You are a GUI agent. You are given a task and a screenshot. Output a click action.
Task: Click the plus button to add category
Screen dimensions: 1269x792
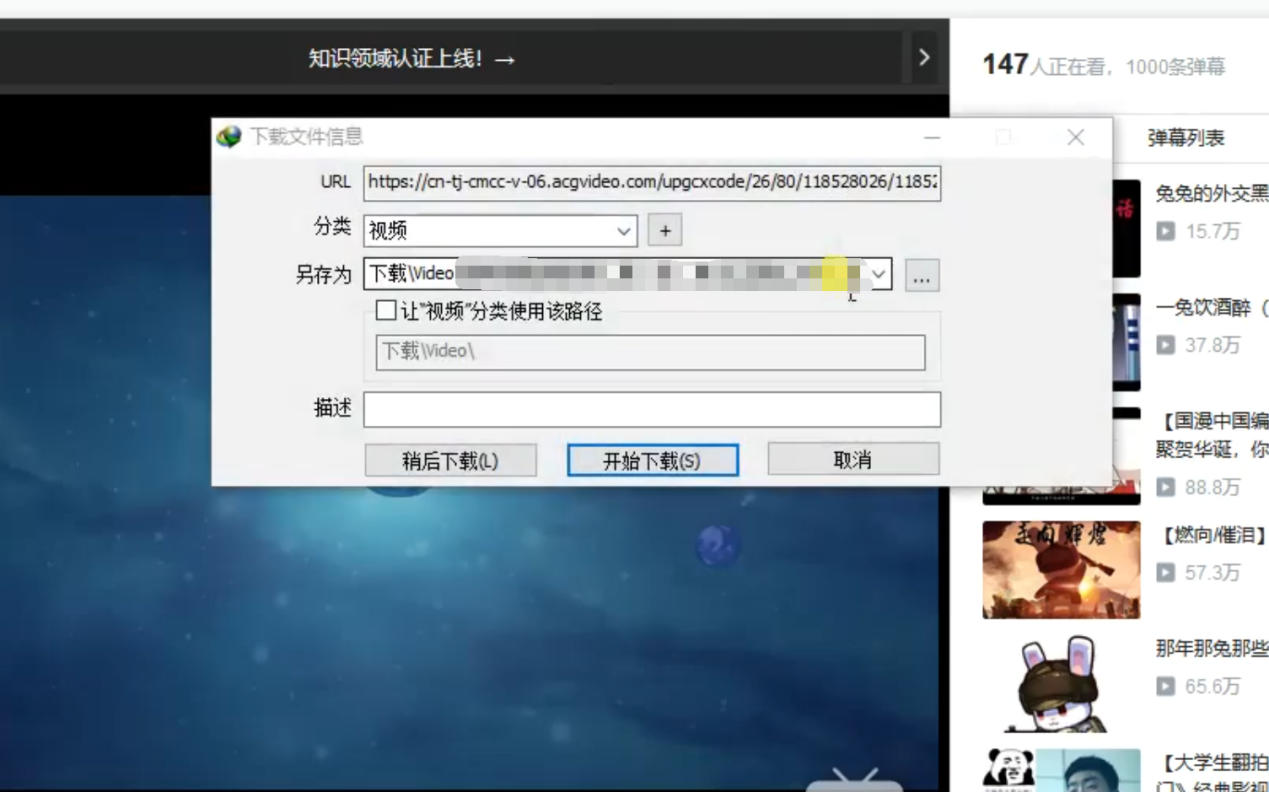click(665, 231)
